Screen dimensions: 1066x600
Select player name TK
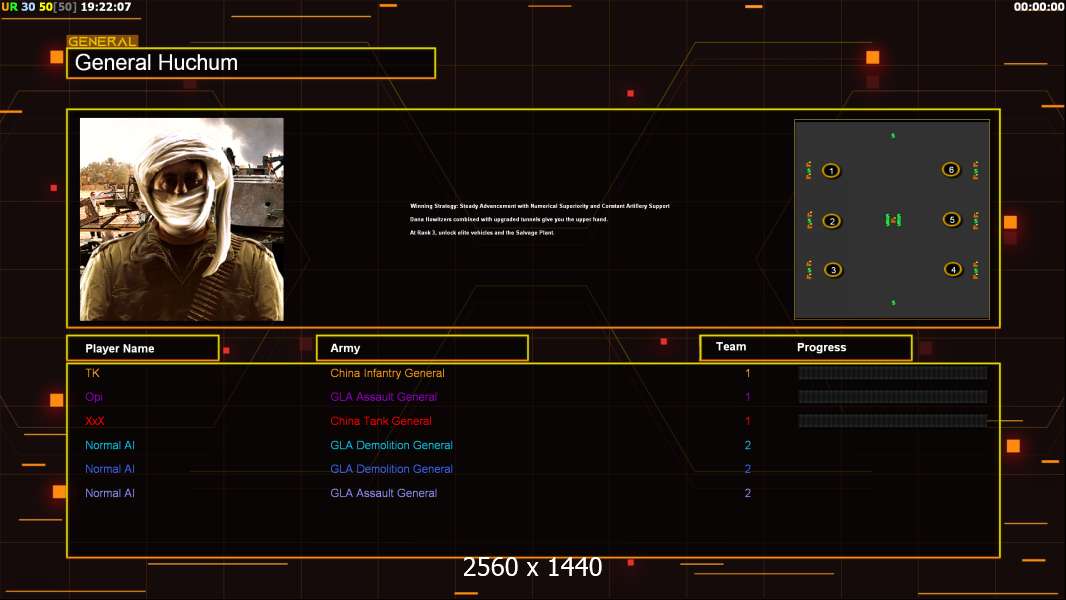click(92, 373)
